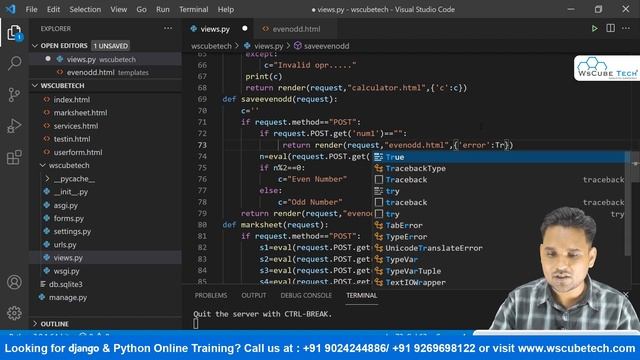Select the TextIOWrapper suggestion
The width and height of the screenshot is (640, 360).
click(500, 282)
